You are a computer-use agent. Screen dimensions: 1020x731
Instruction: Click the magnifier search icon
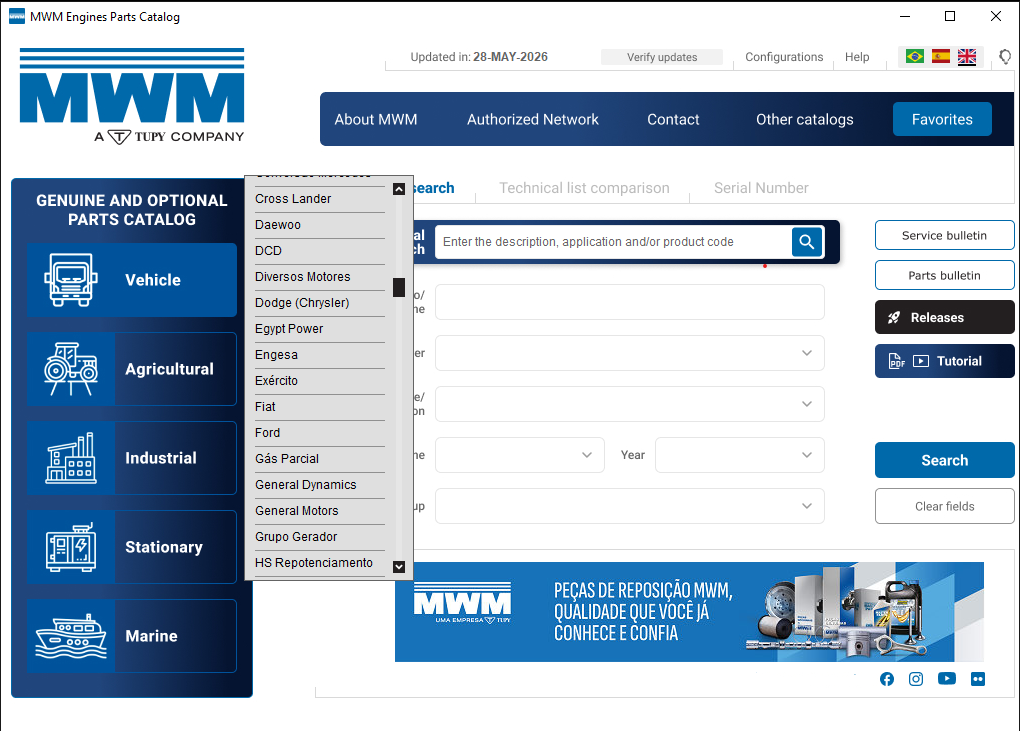(807, 242)
